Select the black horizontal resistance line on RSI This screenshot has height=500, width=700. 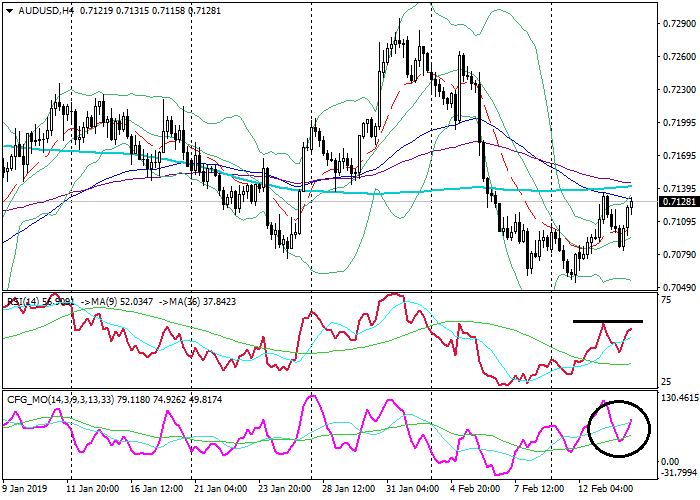[x=607, y=321]
